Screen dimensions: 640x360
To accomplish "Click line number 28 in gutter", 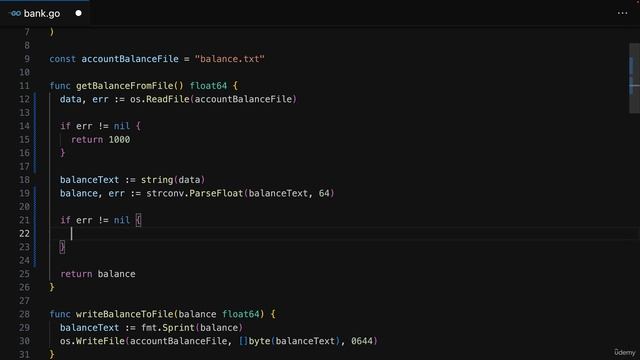I will coord(24,314).
